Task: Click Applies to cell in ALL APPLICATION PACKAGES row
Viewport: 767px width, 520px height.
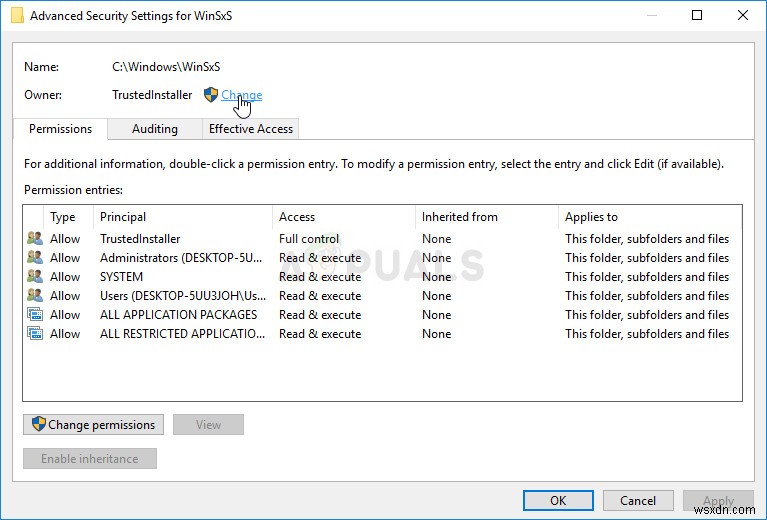Action: coord(647,315)
